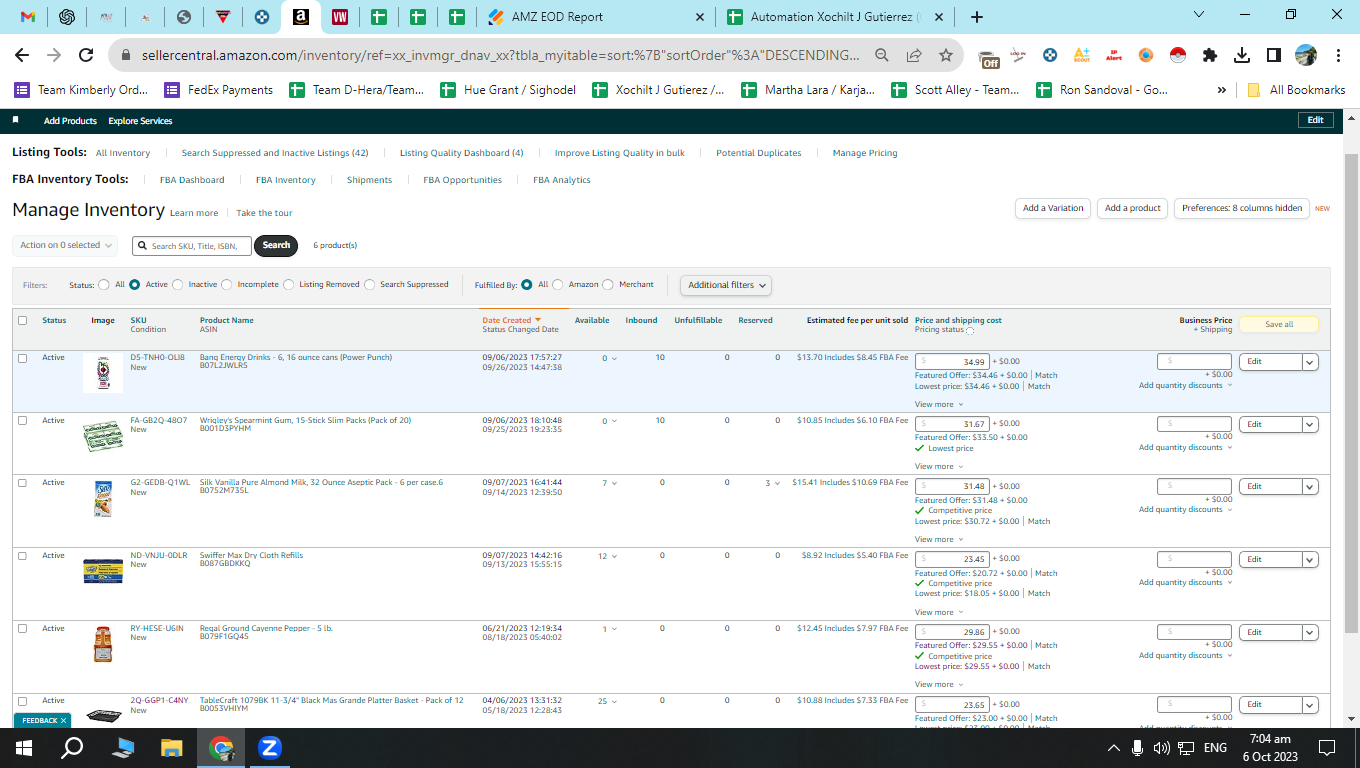Toggle the browser side panel icon
This screenshot has height=768, width=1360.
point(1274,55)
